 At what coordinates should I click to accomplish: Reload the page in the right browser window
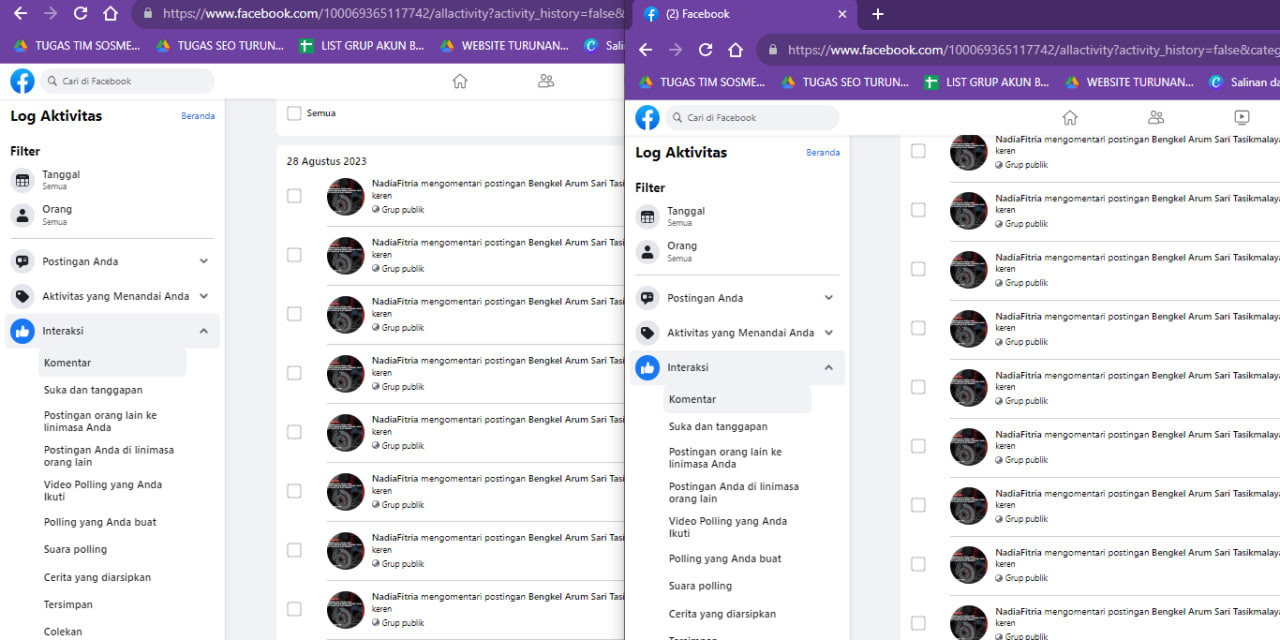[x=705, y=50]
